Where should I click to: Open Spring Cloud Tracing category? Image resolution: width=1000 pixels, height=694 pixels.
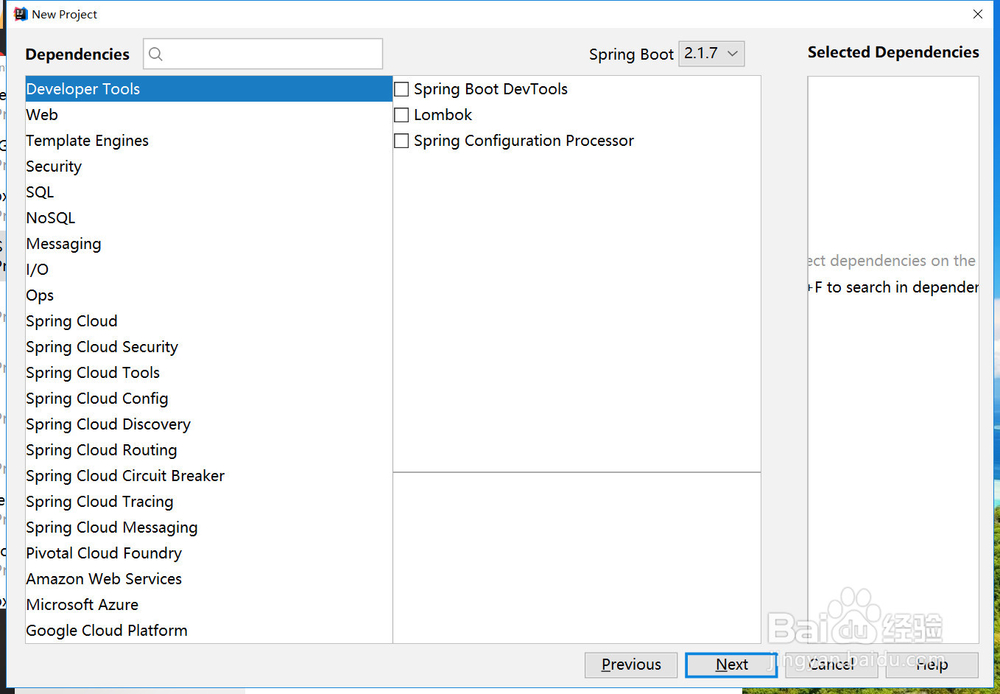click(x=209, y=501)
